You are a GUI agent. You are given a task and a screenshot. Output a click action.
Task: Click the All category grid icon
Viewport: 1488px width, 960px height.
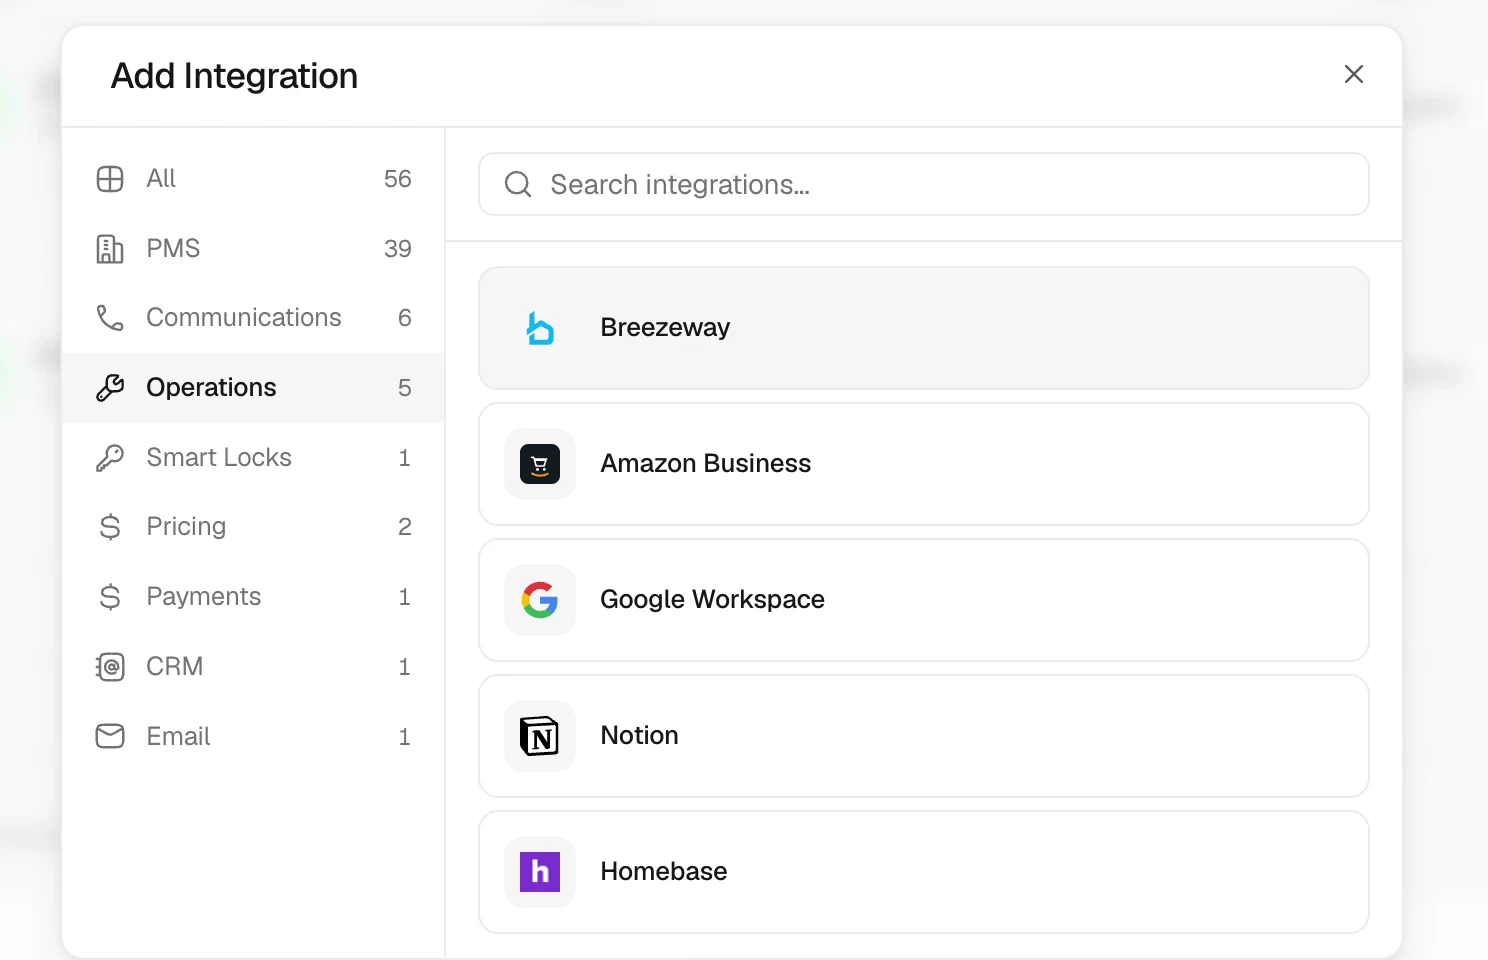pos(110,179)
